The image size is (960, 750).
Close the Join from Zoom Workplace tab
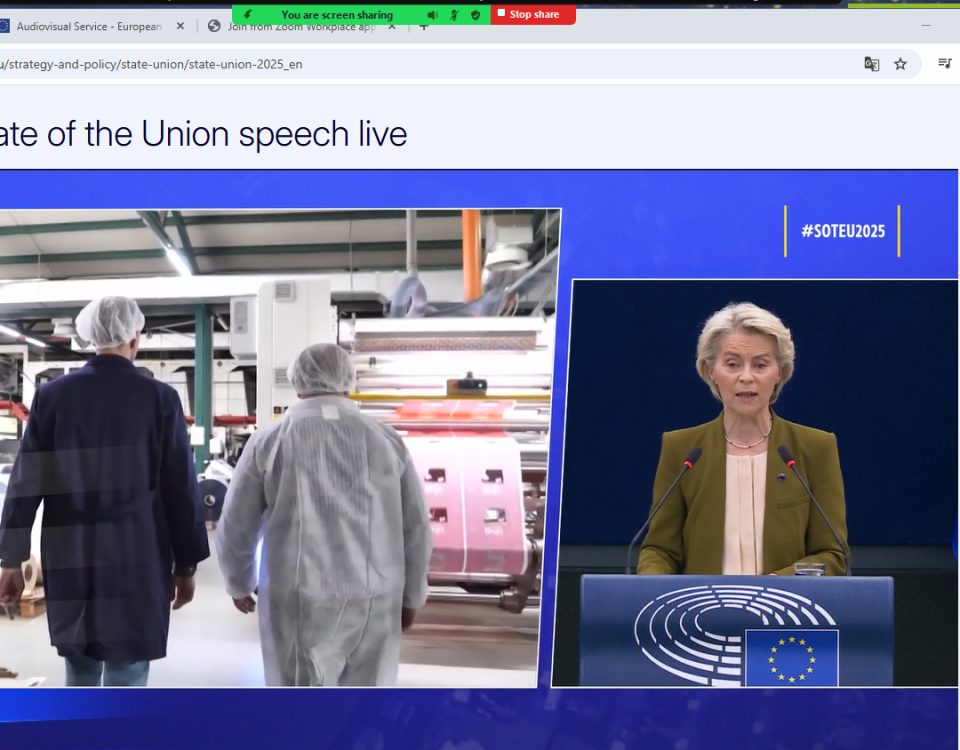(x=392, y=28)
